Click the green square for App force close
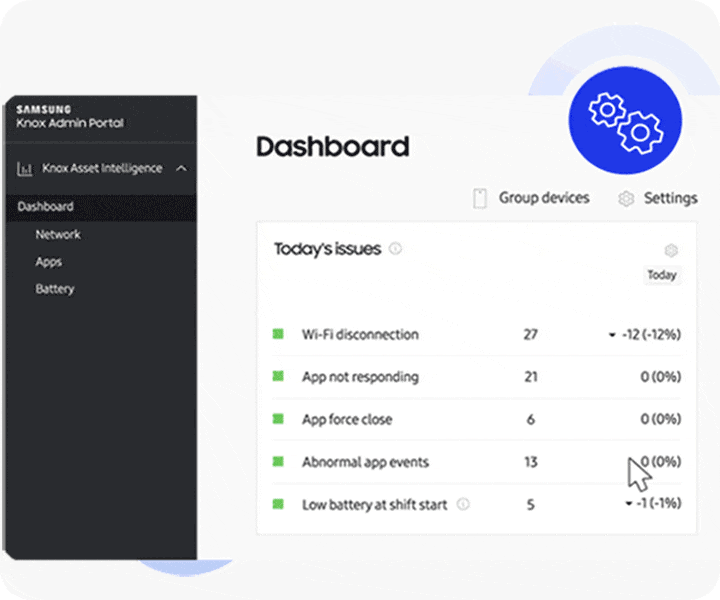720x600 pixels. (278, 419)
